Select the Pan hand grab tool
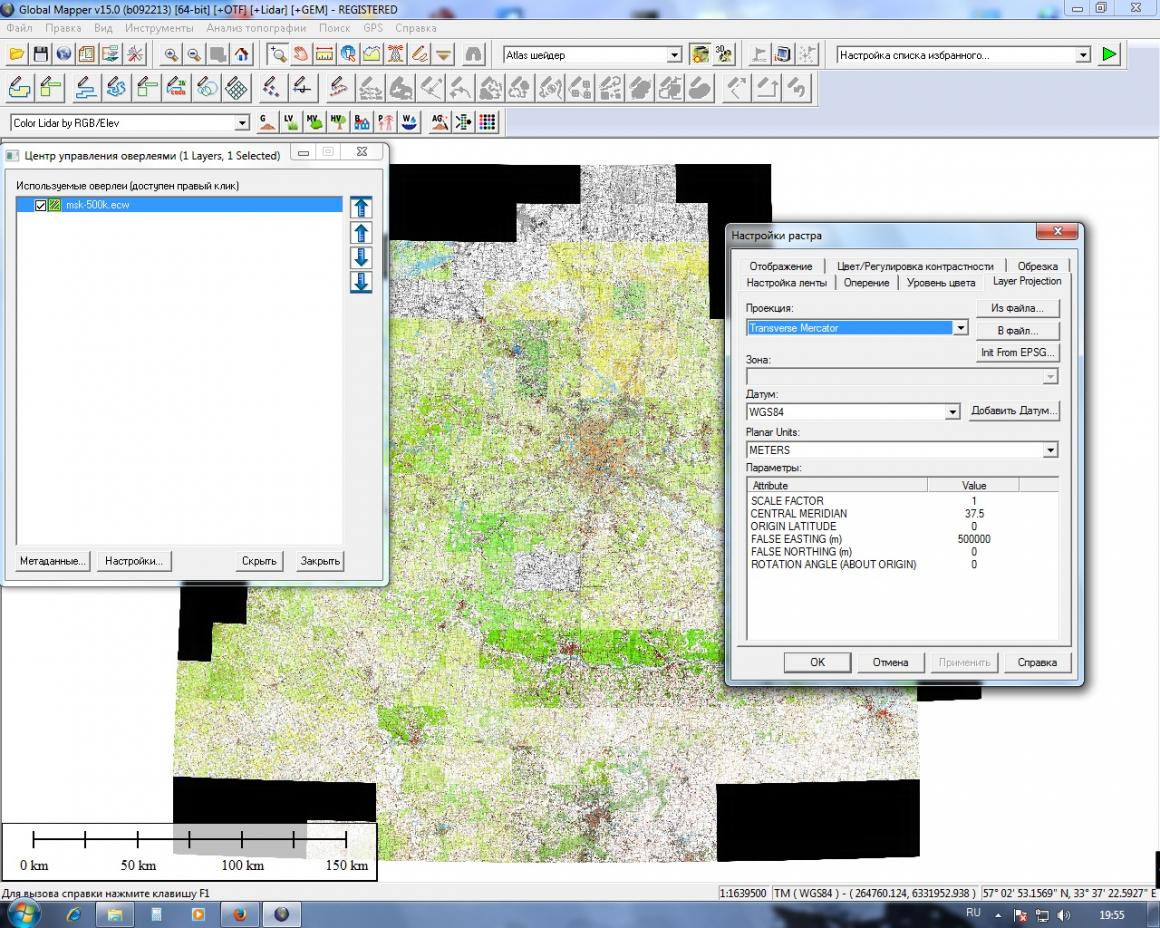 (x=300, y=55)
